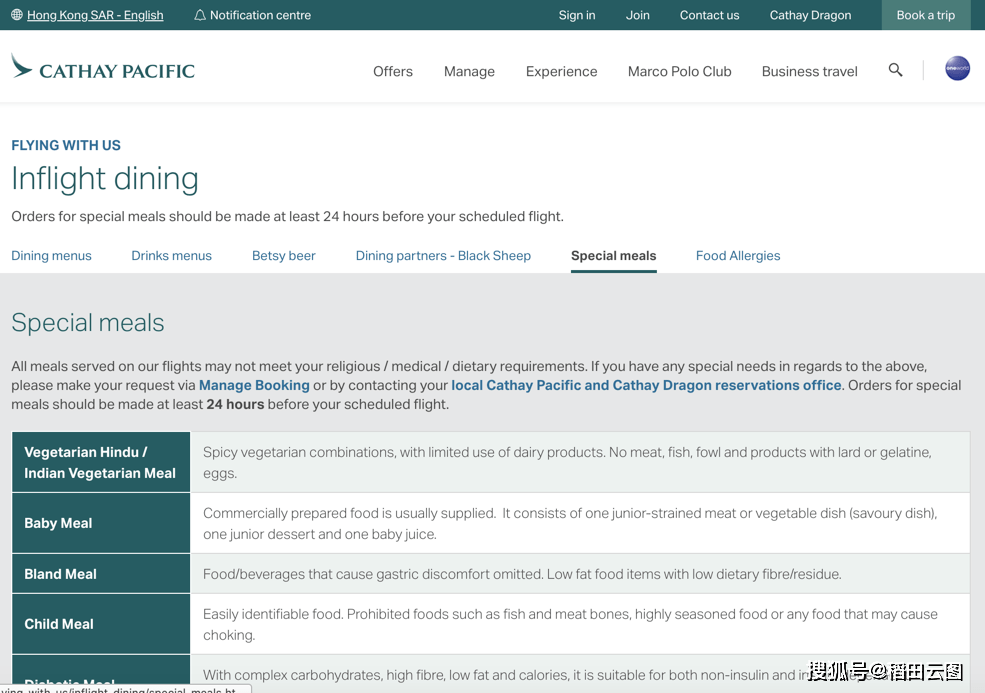Open the Offers menu
The height and width of the screenshot is (693, 985).
[x=393, y=72]
